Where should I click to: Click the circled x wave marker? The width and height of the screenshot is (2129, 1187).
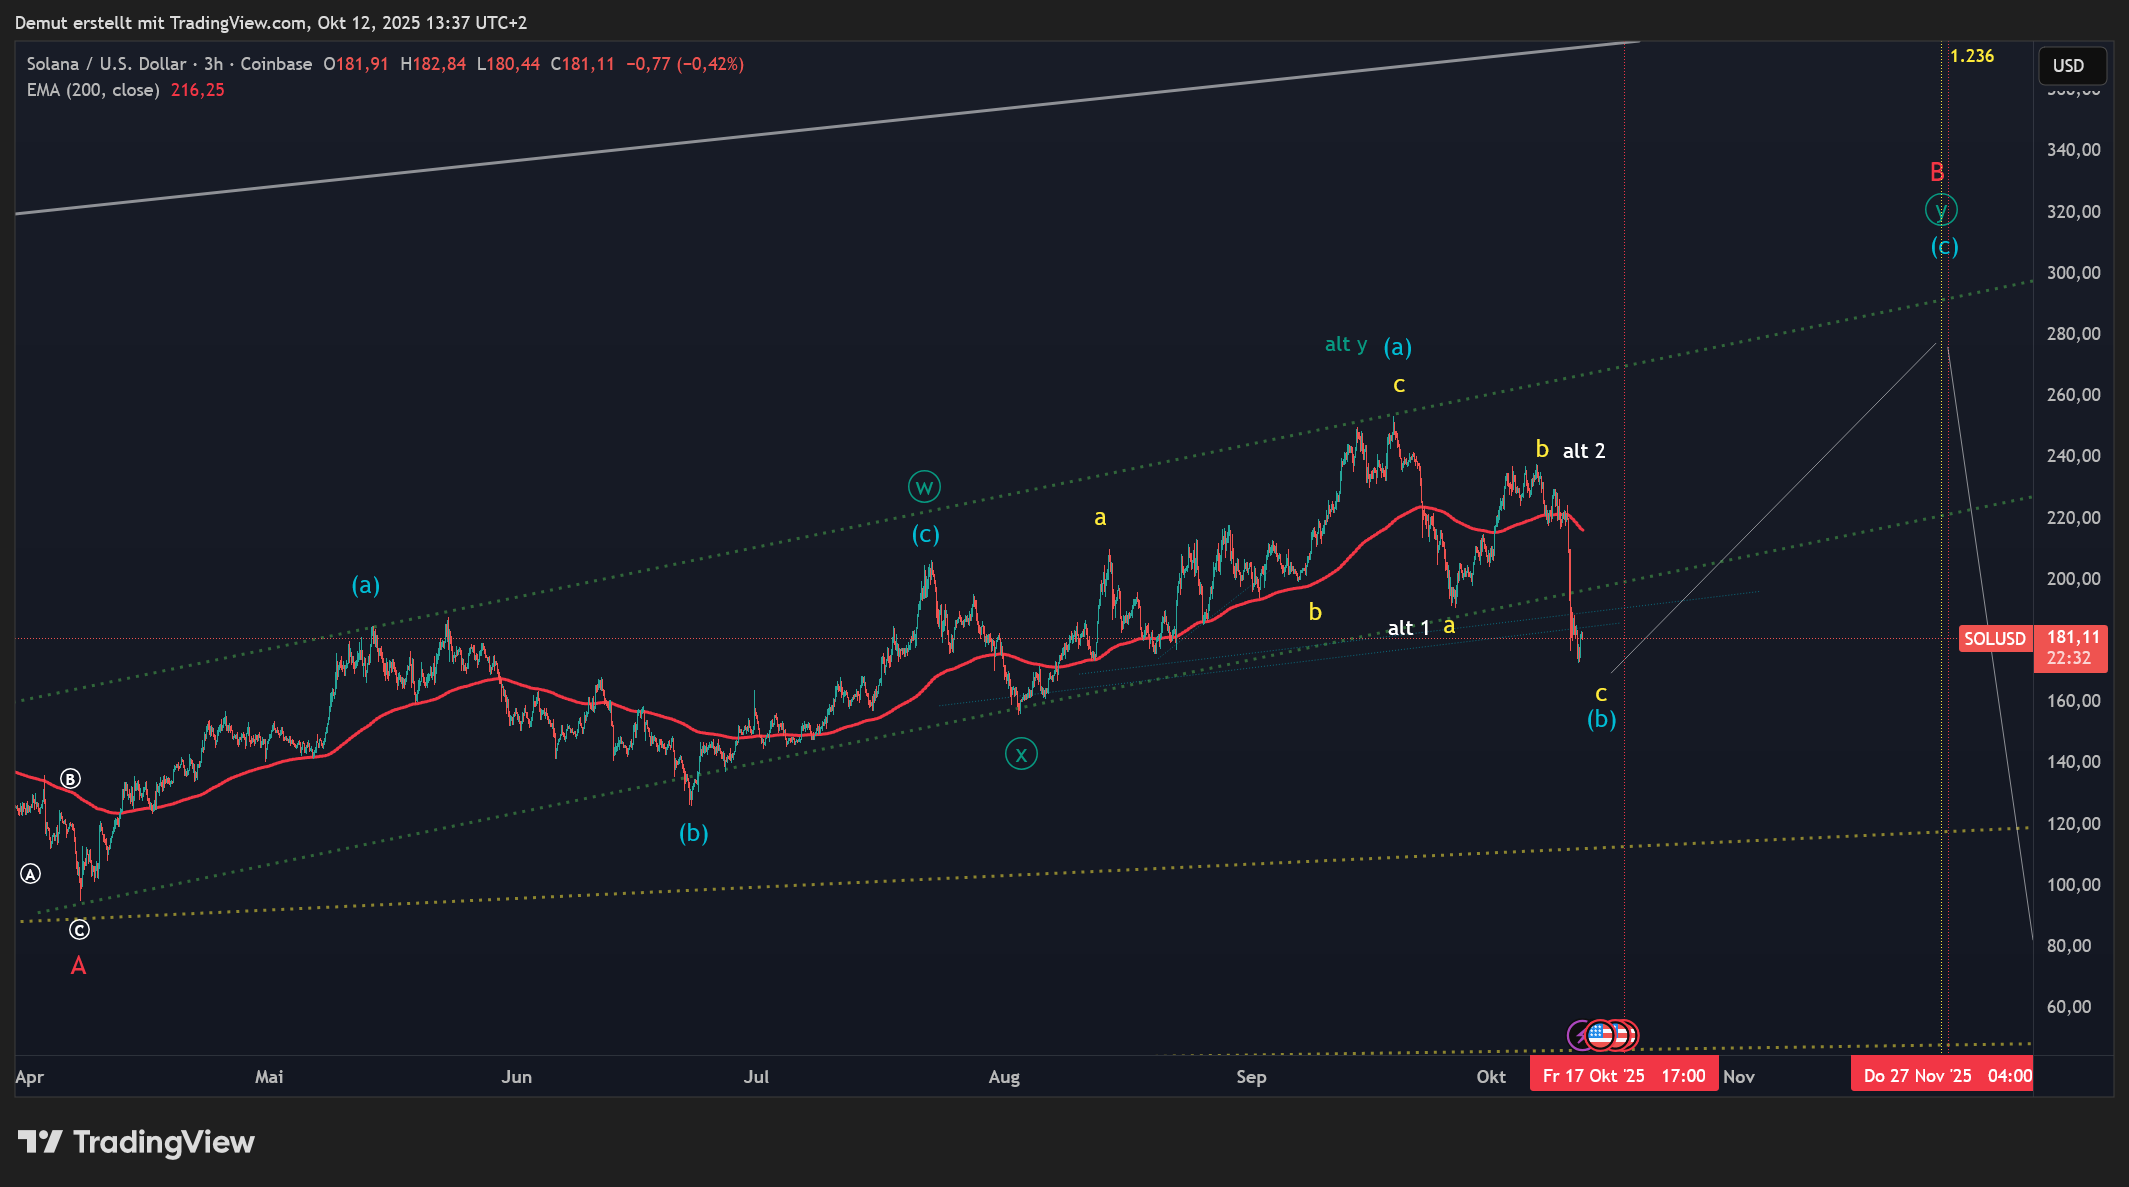(1021, 754)
